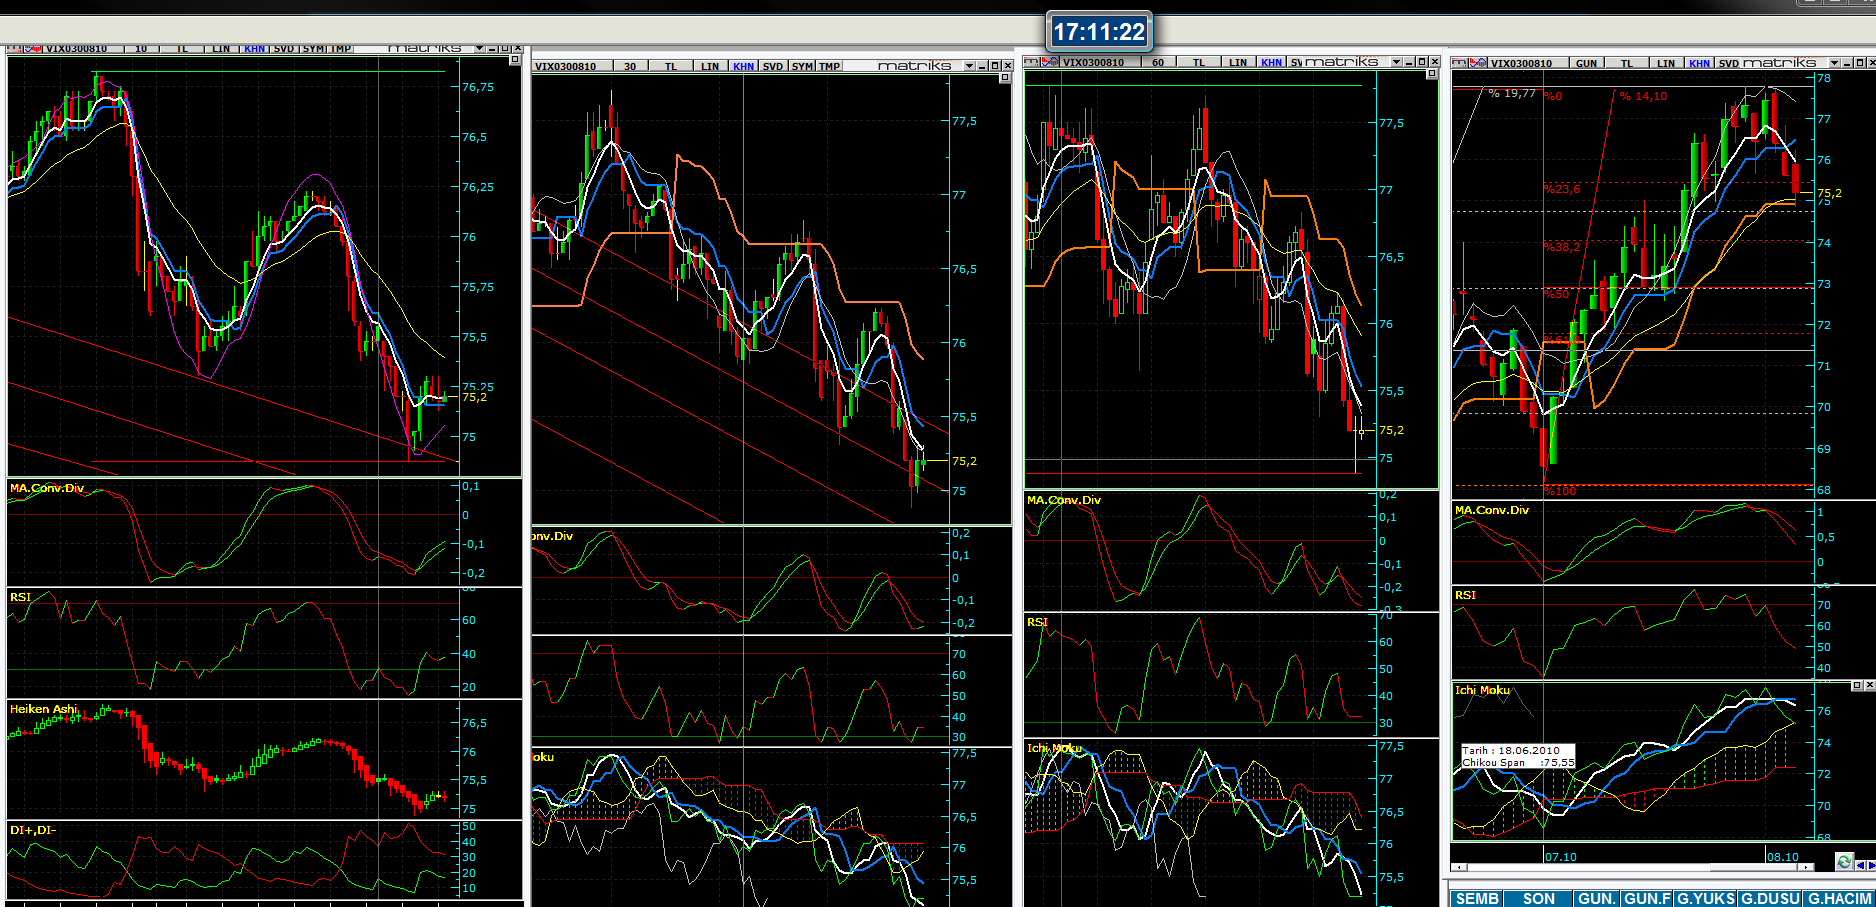Click the GUN period button on the daily chart

tap(1586, 62)
